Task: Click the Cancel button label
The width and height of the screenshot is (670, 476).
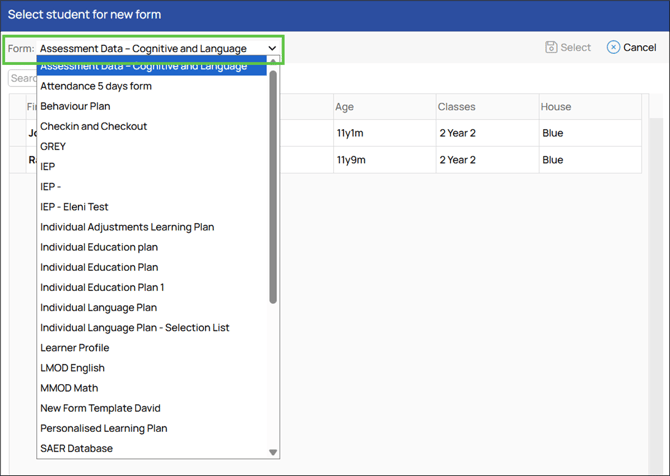Action: [639, 48]
